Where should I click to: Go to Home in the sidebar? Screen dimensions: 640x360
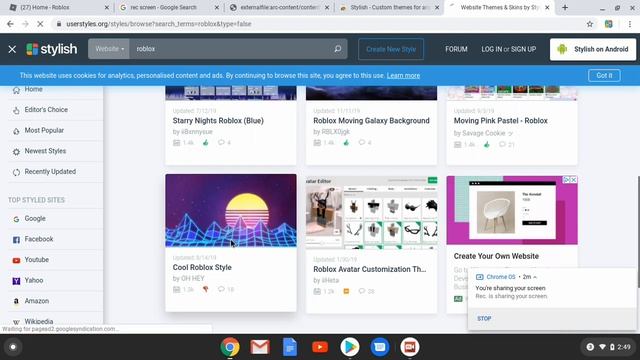pos(33,89)
